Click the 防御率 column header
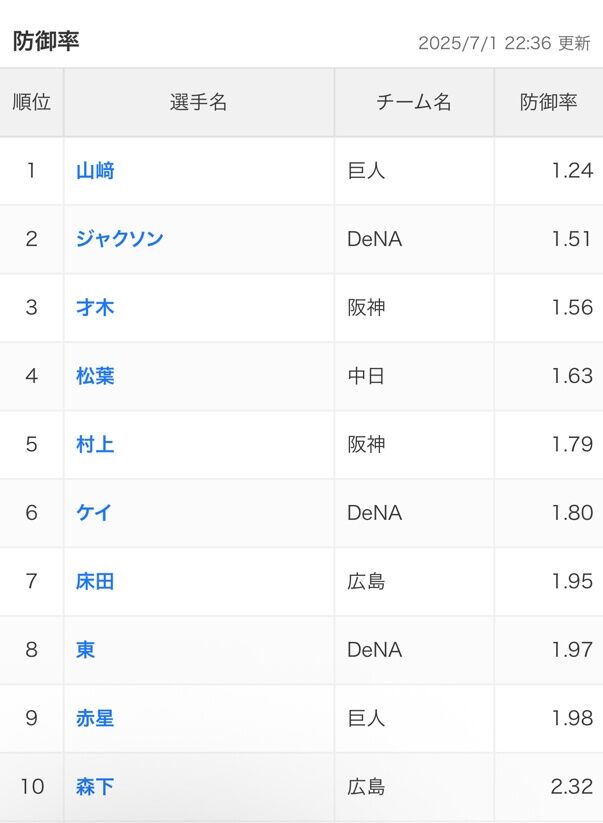The image size is (603, 823). (x=548, y=102)
